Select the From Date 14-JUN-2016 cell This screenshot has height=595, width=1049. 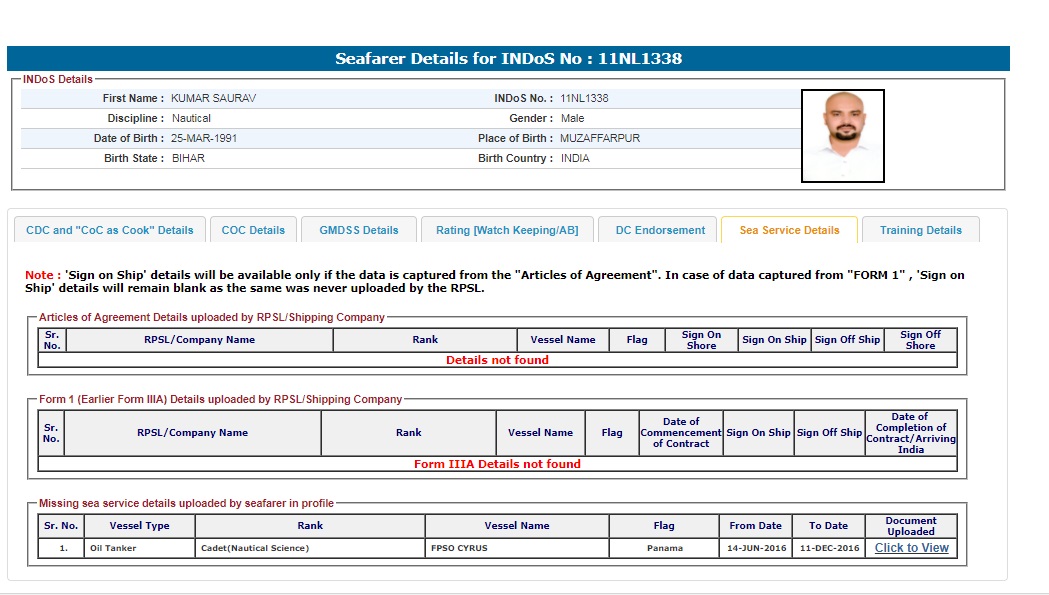click(755, 549)
